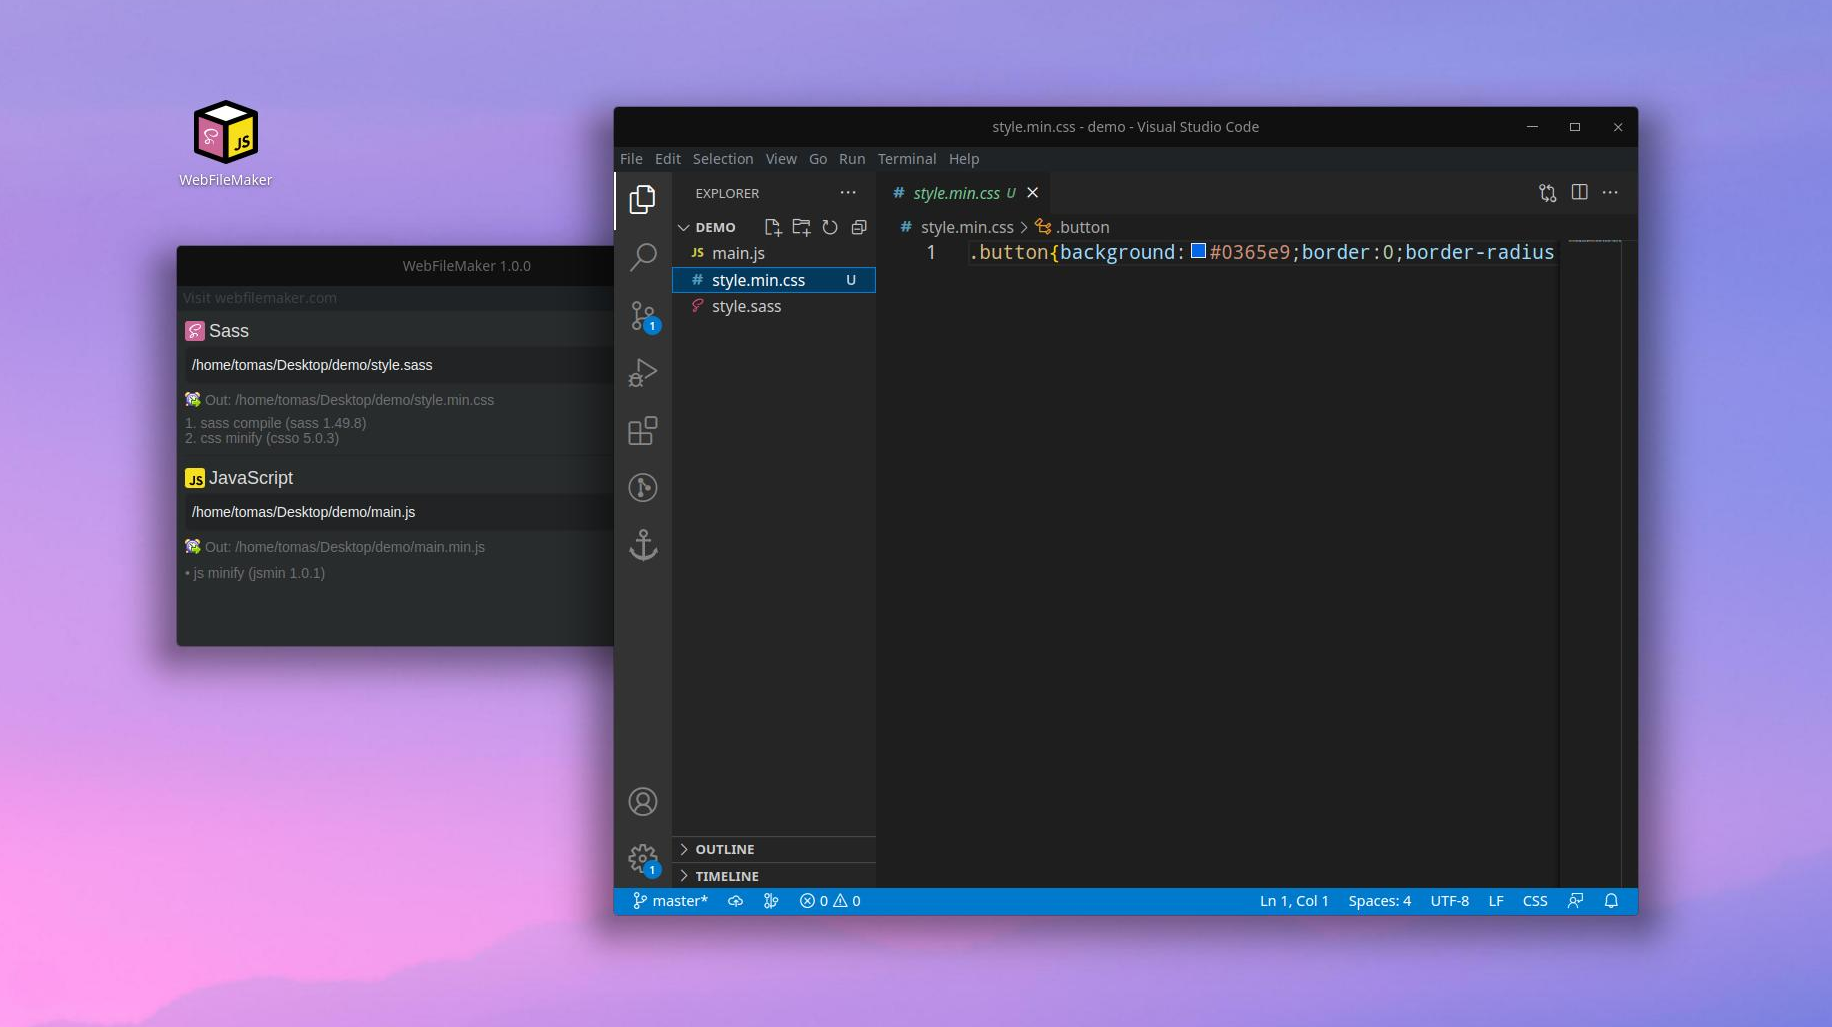Open the notifications bell

1611,901
